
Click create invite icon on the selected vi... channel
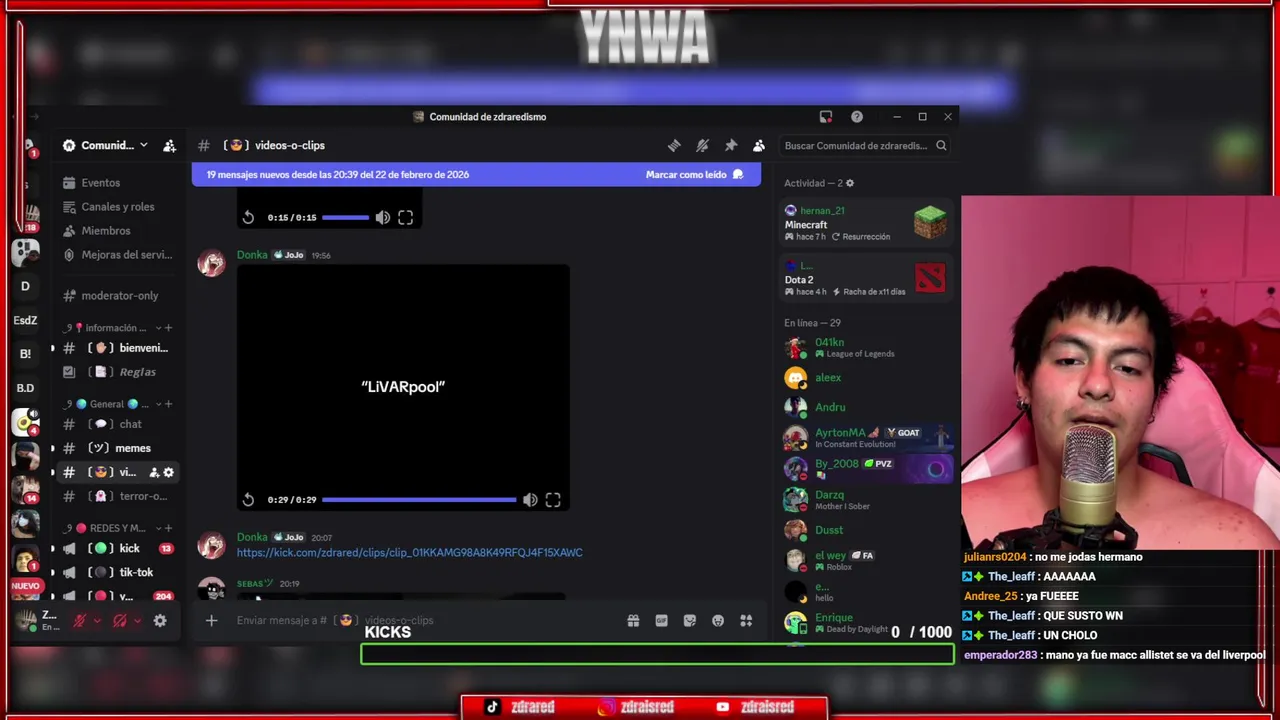(x=154, y=472)
